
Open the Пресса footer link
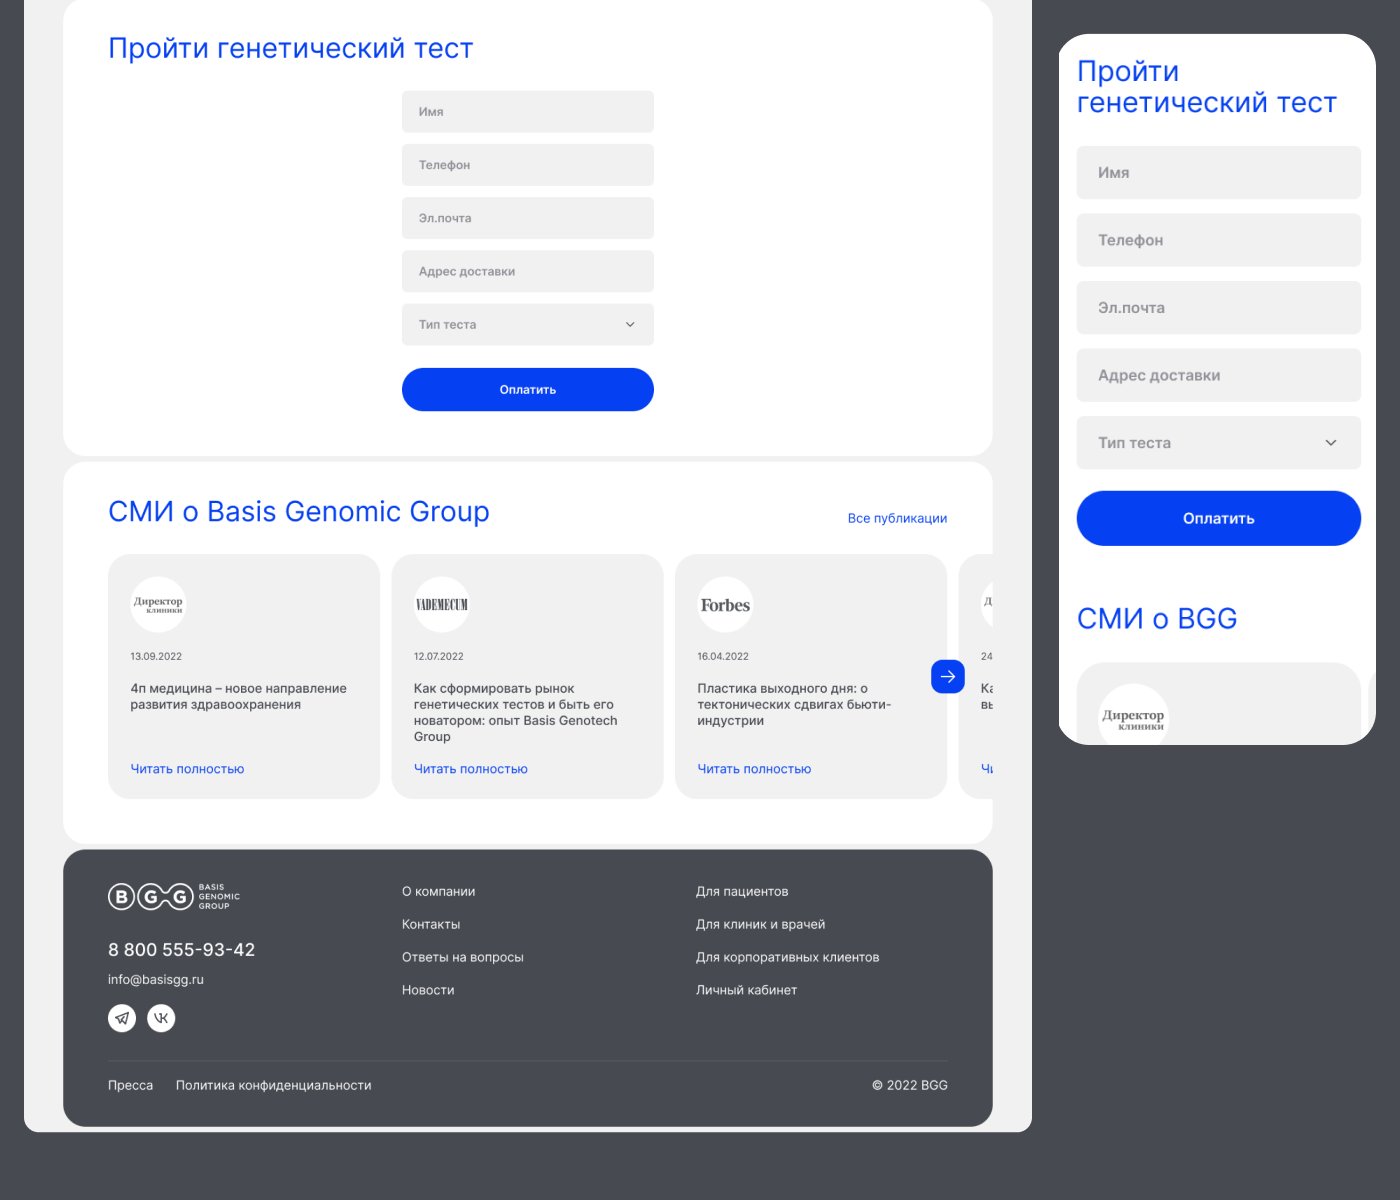pyautogui.click(x=131, y=1085)
